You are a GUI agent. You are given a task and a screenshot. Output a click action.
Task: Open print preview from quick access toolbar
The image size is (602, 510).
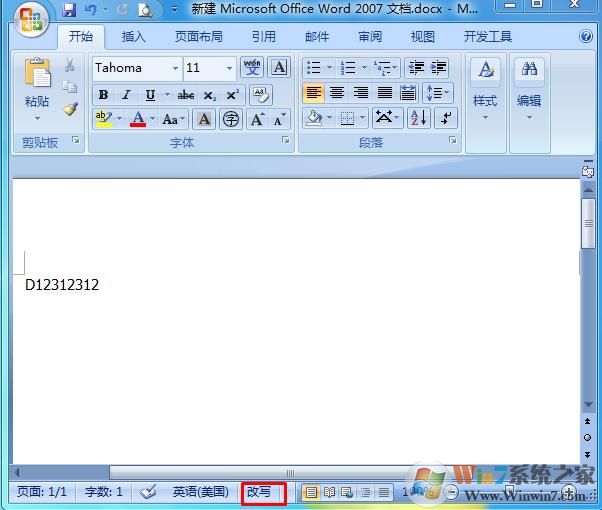146,10
